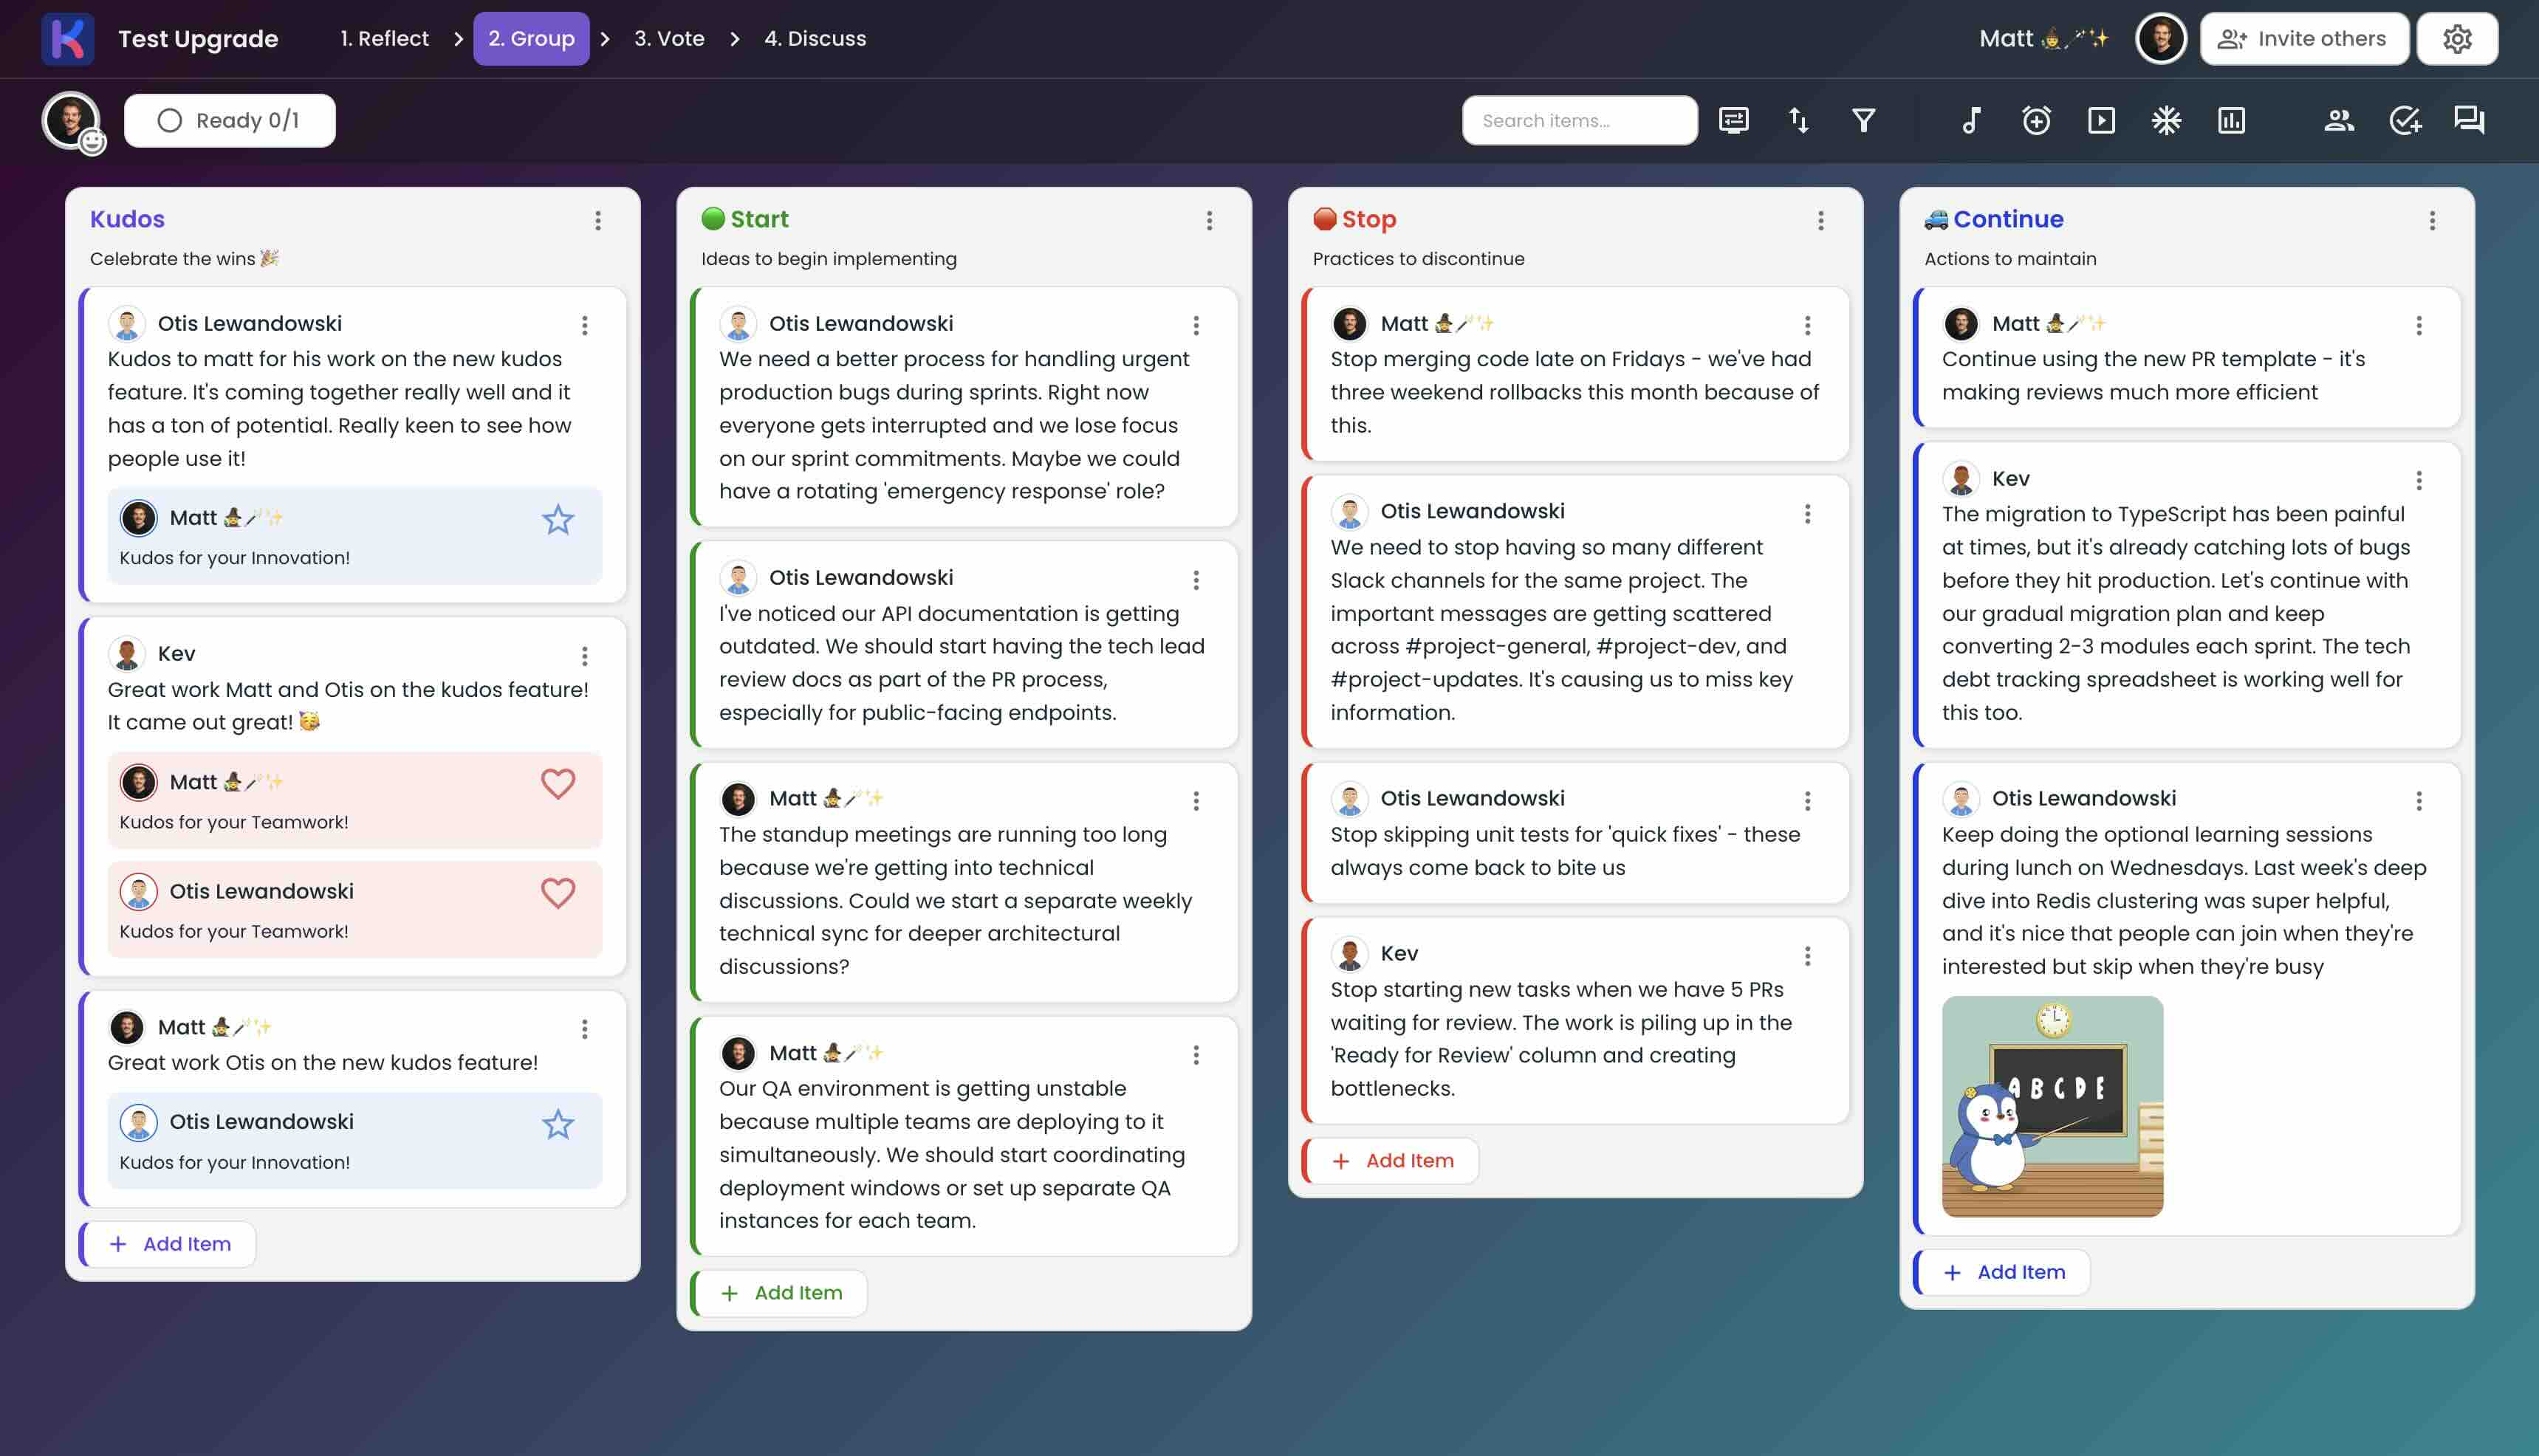Open the bar chart poll icon
The width and height of the screenshot is (2539, 1456).
[x=2231, y=121]
